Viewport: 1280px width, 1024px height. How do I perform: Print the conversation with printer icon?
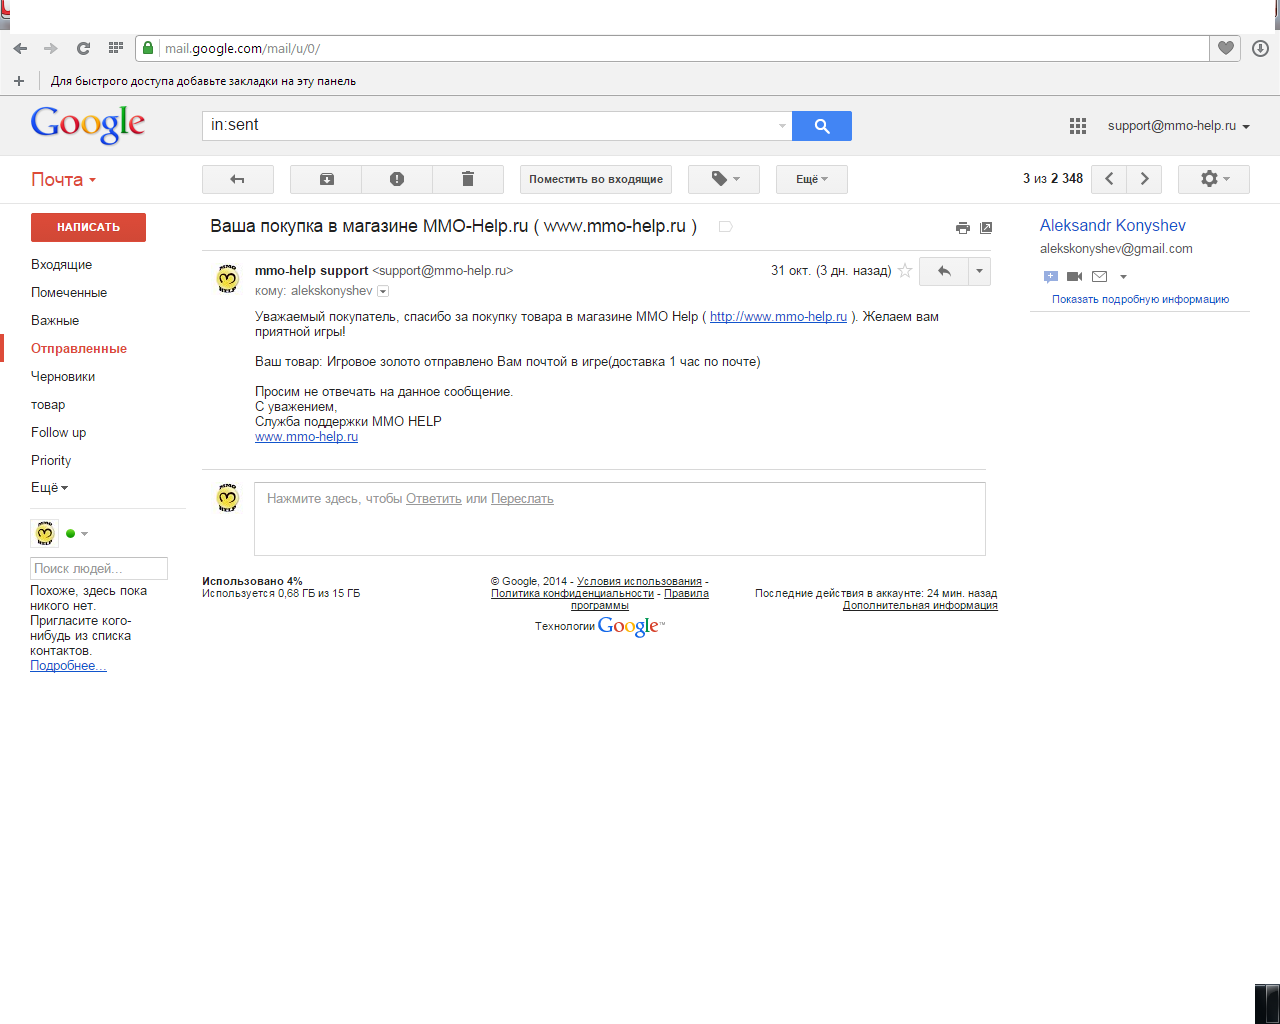[x=963, y=228]
